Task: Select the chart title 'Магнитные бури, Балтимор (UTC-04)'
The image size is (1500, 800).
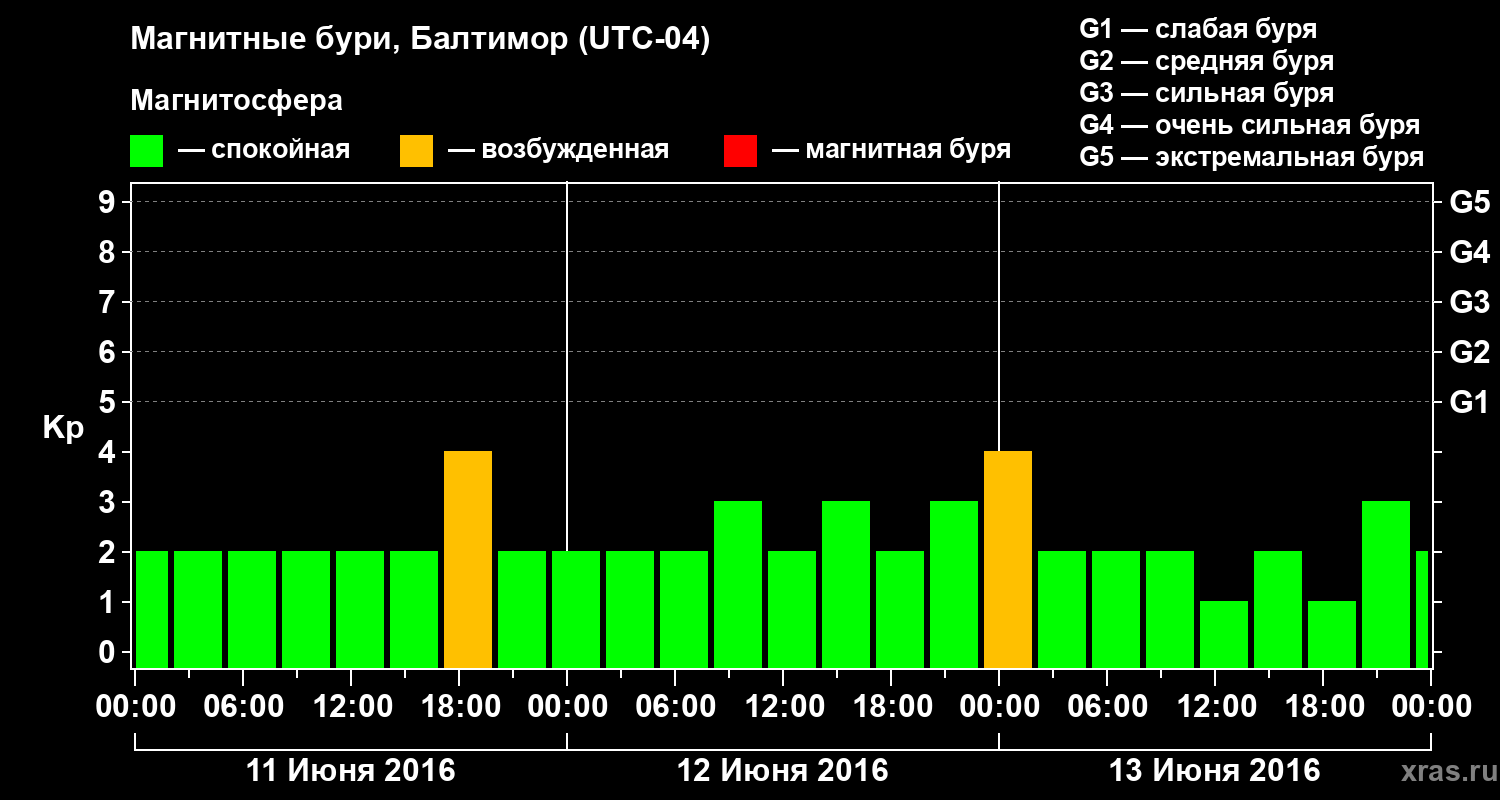Action: click(420, 41)
